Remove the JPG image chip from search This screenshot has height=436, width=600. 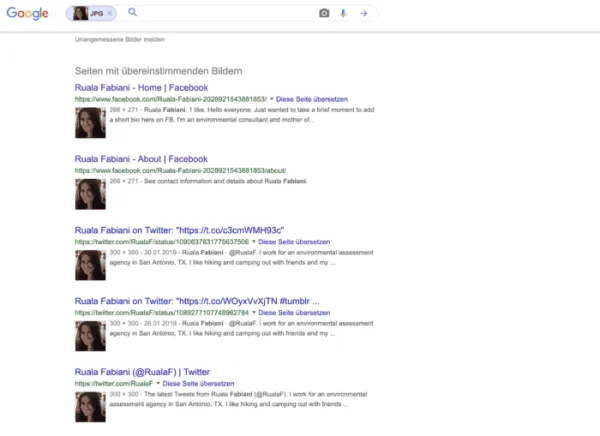(x=110, y=13)
